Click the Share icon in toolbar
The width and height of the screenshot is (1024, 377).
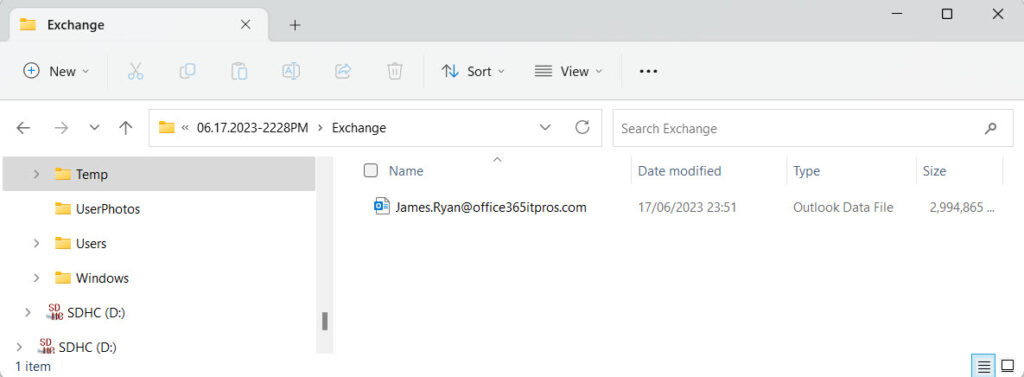pyautogui.click(x=343, y=71)
